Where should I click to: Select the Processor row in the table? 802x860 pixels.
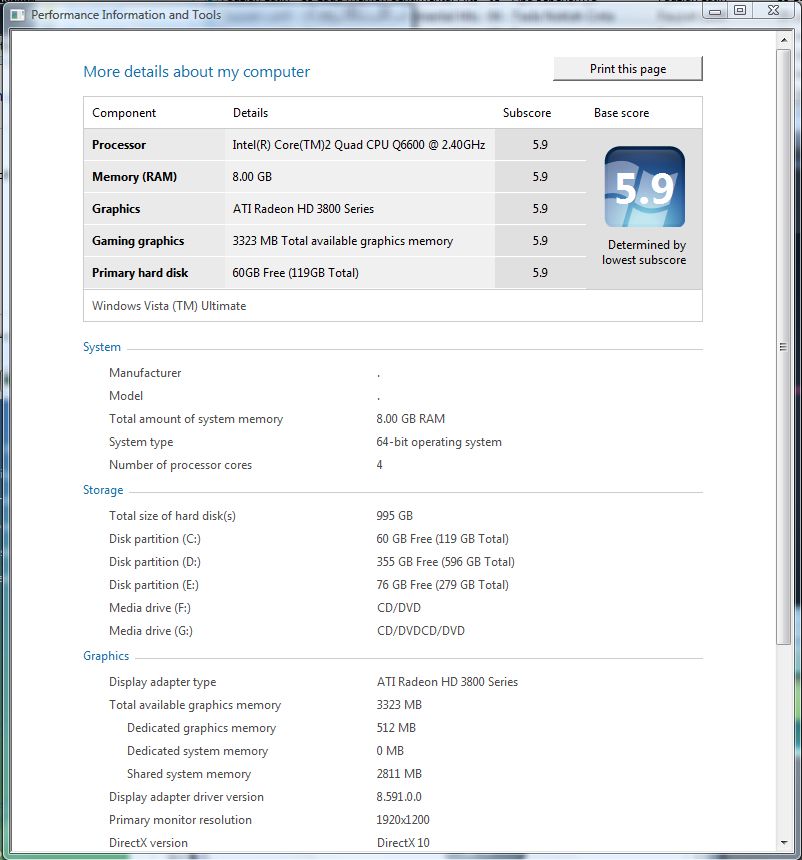click(119, 145)
